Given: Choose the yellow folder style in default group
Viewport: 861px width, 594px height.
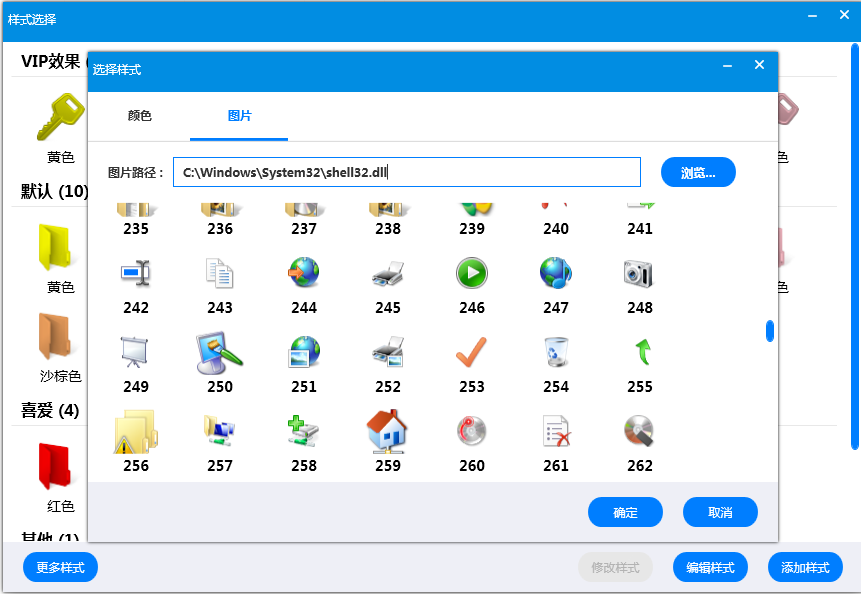Looking at the screenshot, I should (55, 247).
